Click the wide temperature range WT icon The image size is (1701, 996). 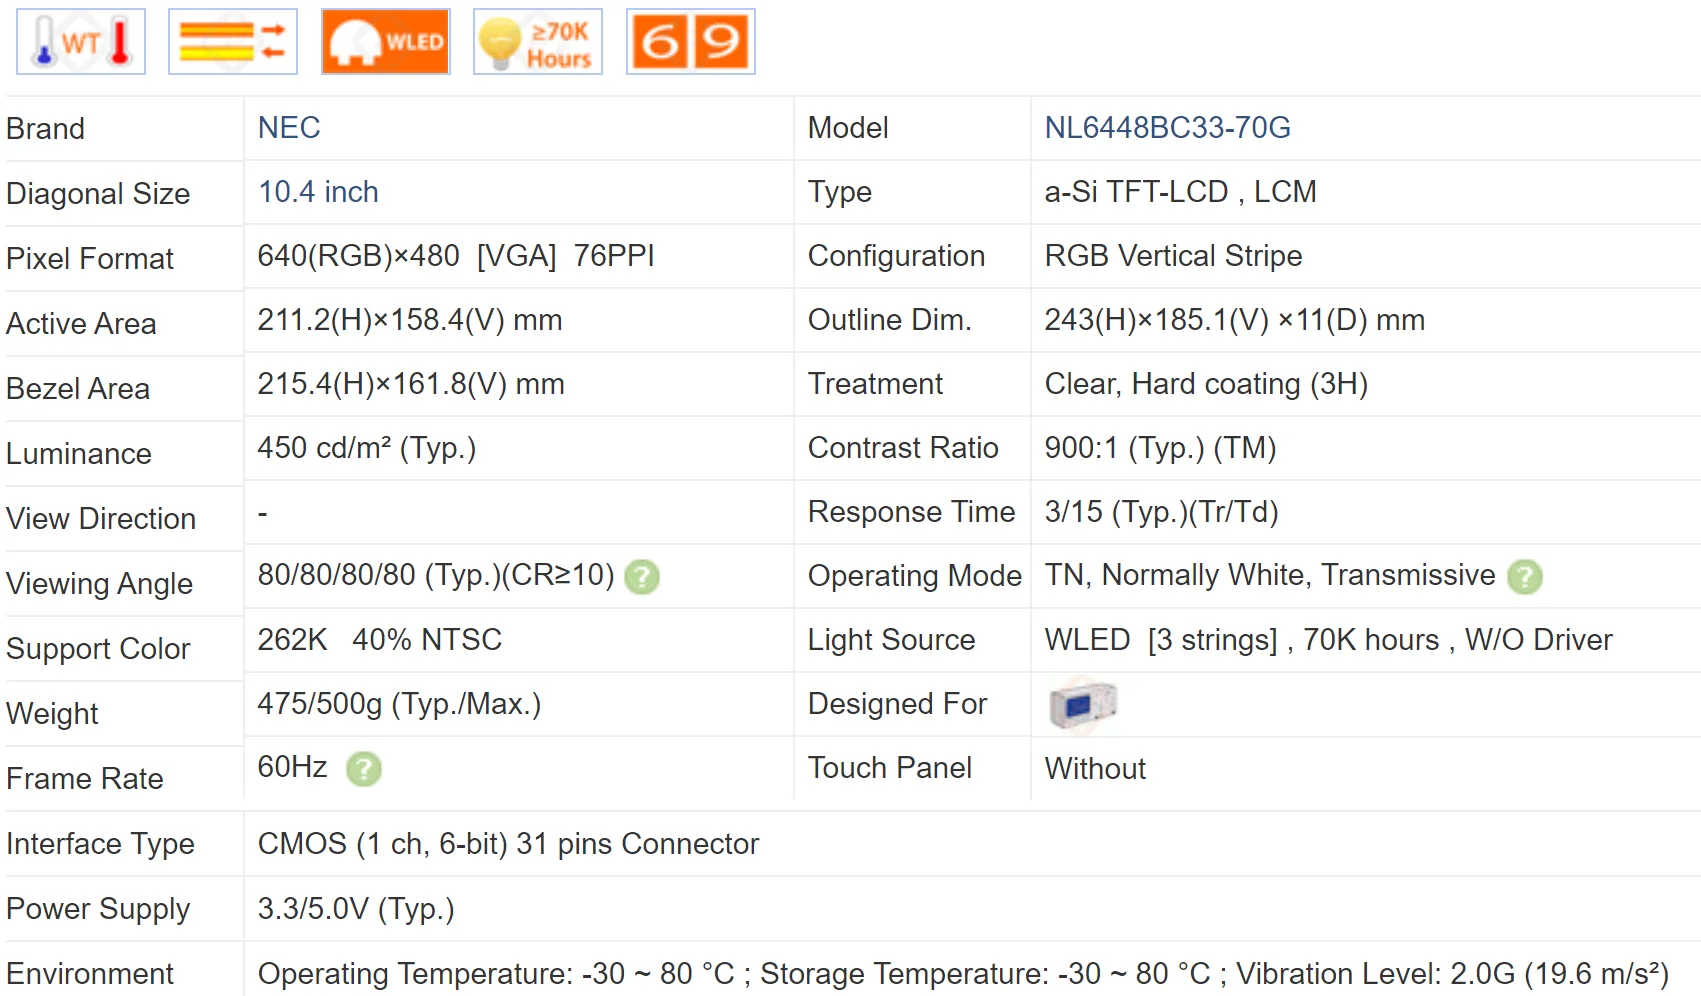(x=80, y=41)
